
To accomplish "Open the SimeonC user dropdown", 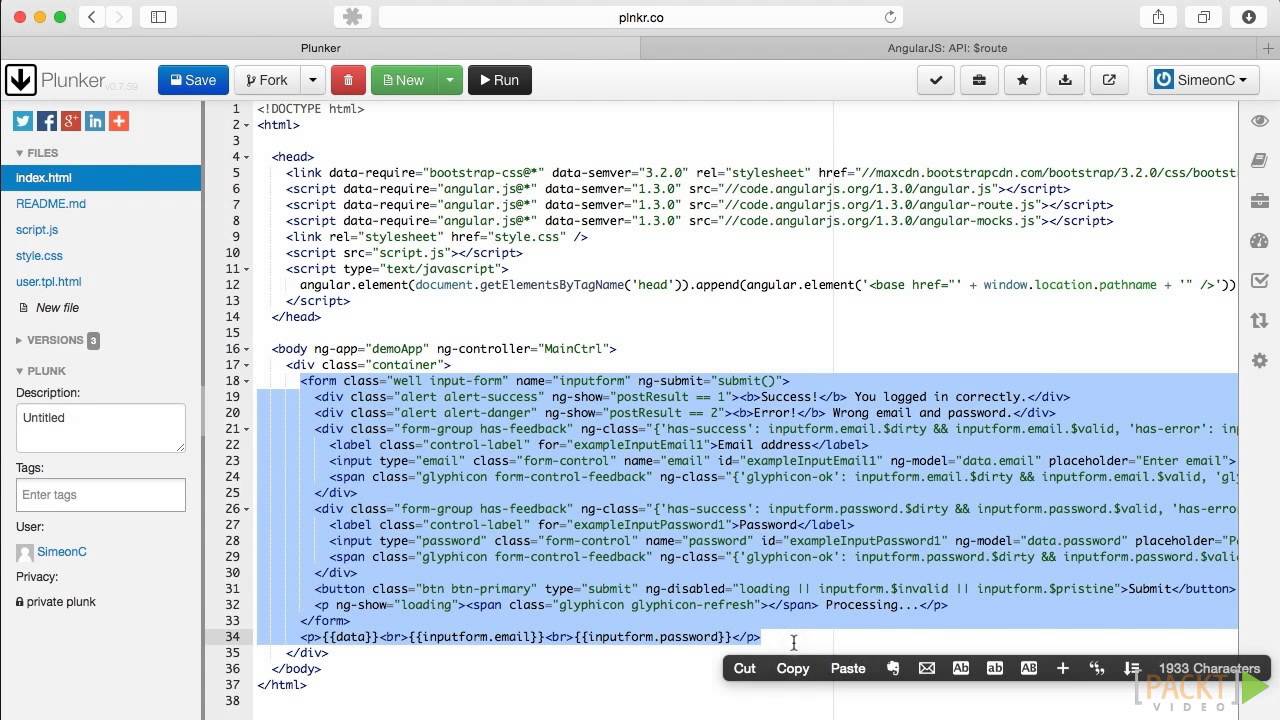I will pos(1203,80).
